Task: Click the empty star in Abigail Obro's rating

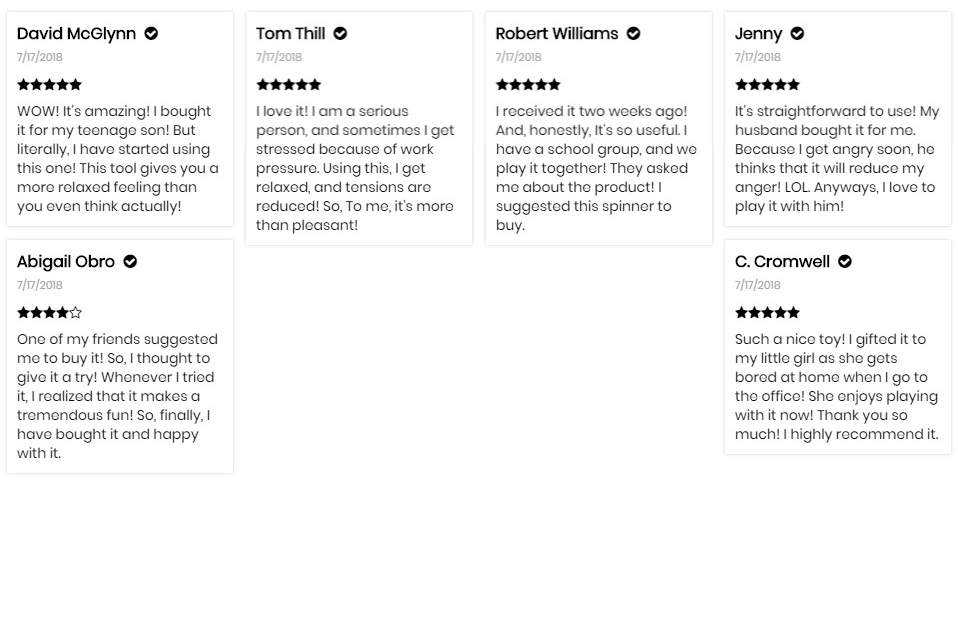Action: tap(76, 313)
